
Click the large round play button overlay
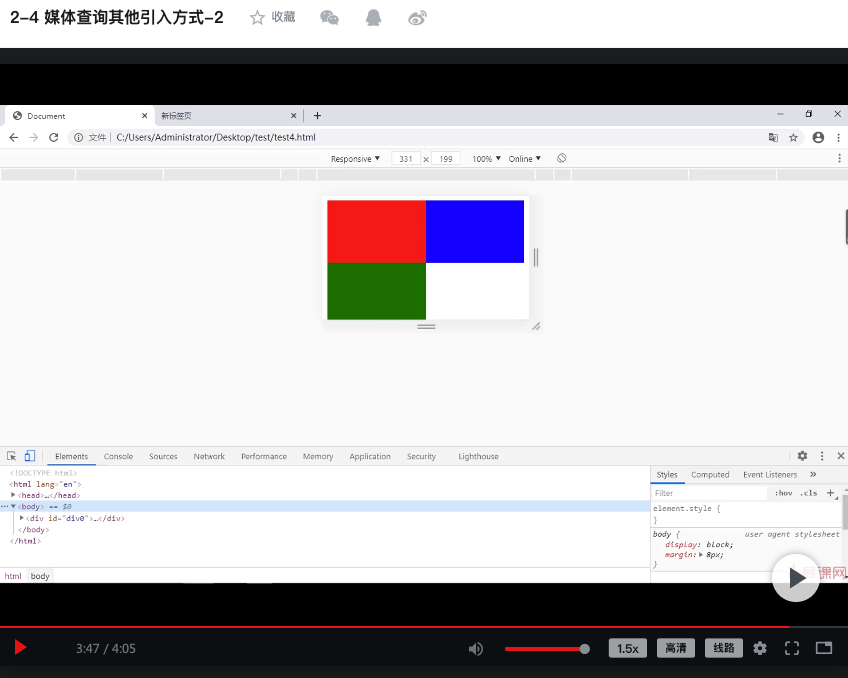click(x=796, y=577)
